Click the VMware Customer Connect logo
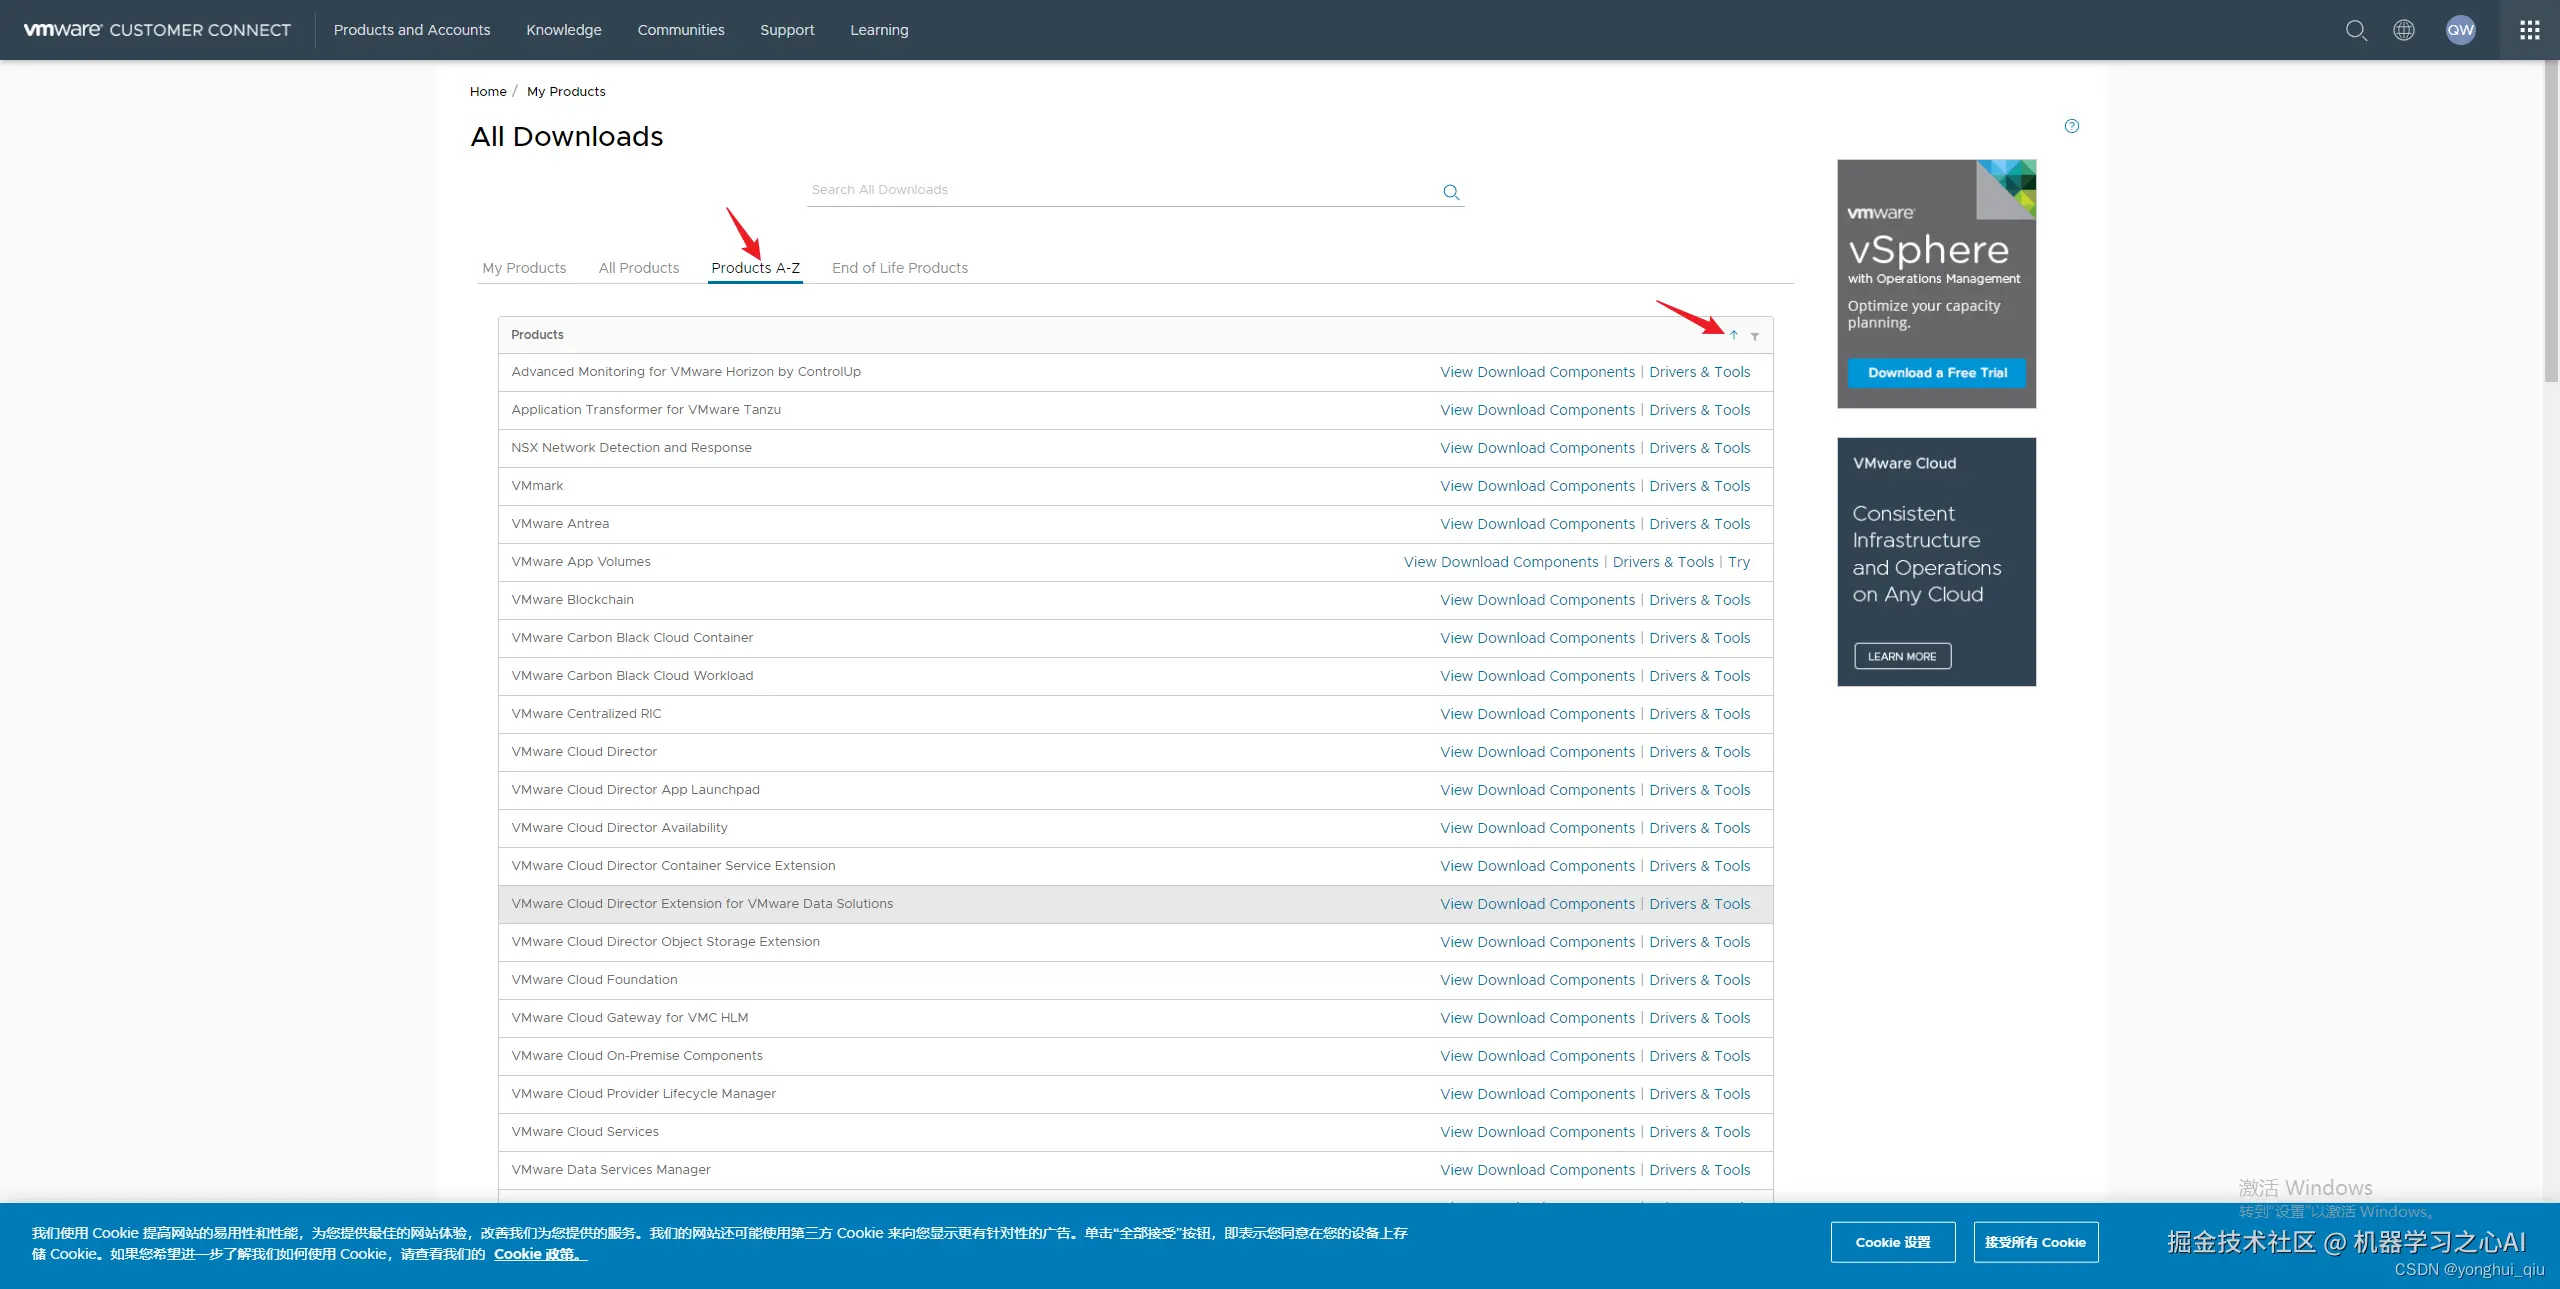 pos(157,30)
